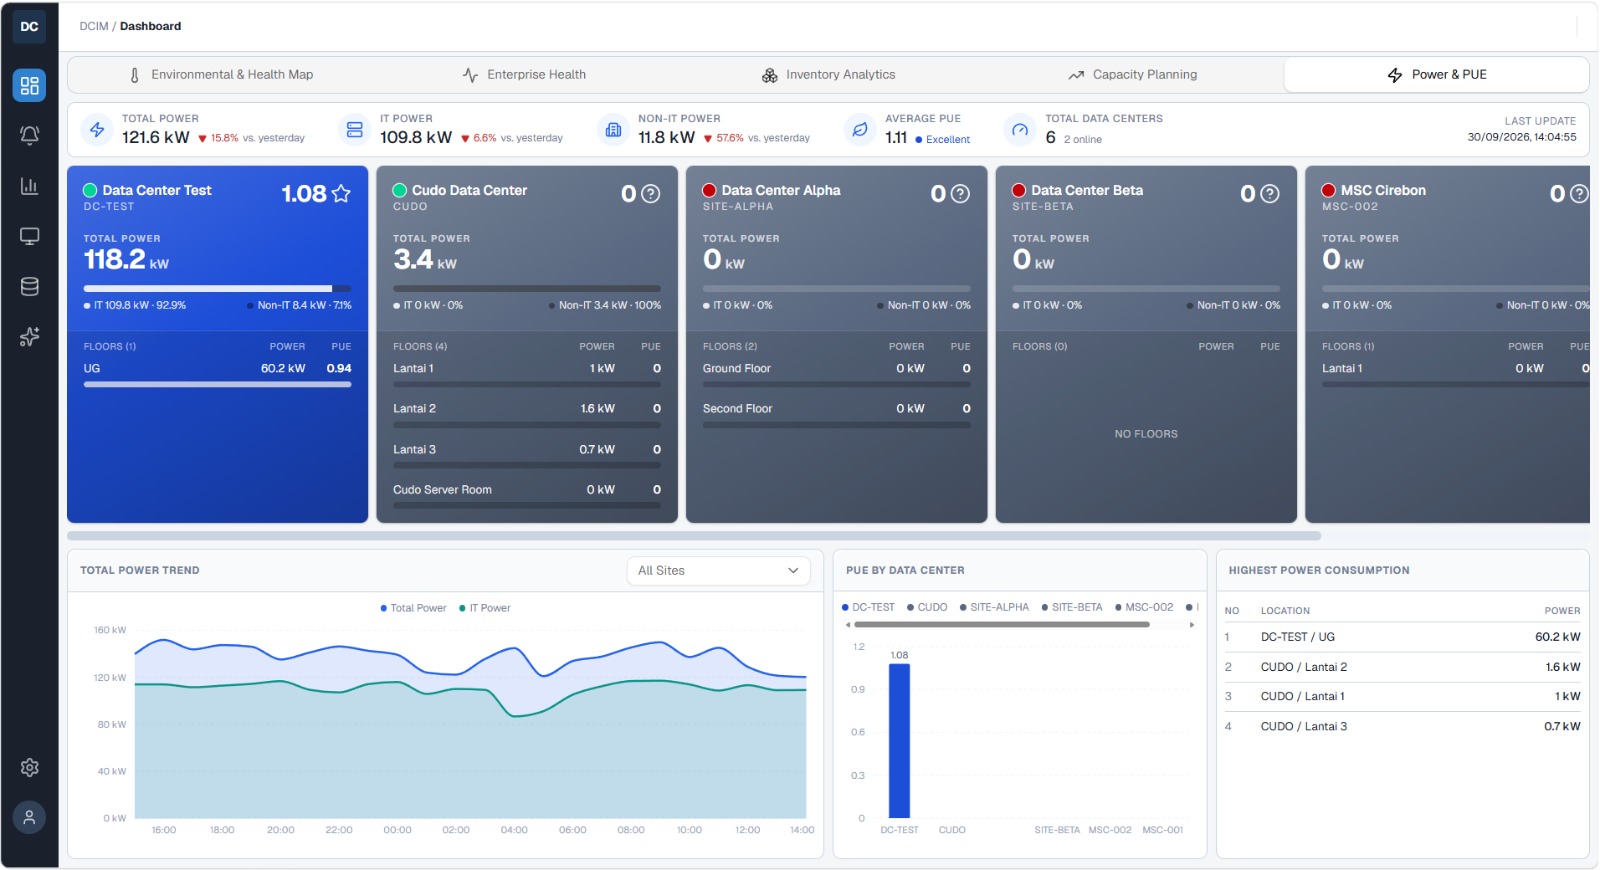The width and height of the screenshot is (1600, 870).
Task: Toggle CUDO series in PUE legend
Action: point(927,607)
